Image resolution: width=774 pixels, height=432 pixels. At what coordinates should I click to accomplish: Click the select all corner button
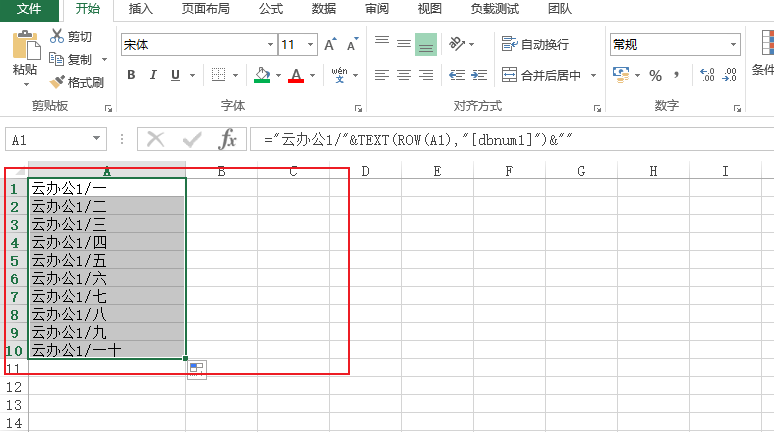click(x=19, y=171)
